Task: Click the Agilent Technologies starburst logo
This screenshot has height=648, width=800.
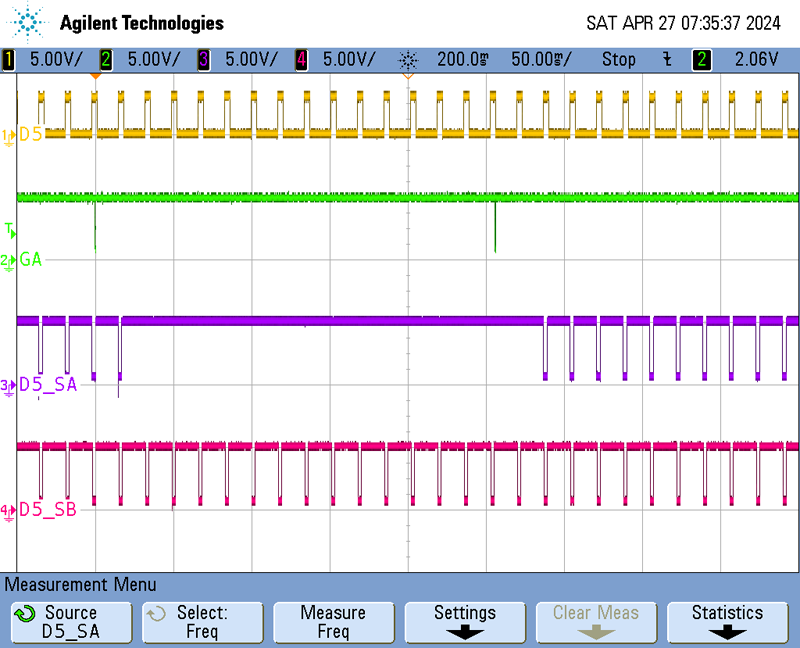Action: click(30, 21)
